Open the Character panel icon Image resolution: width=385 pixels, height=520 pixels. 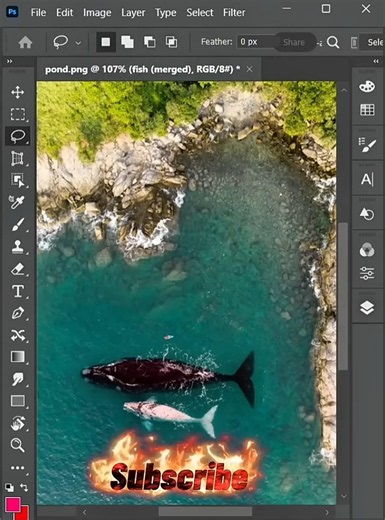367,179
